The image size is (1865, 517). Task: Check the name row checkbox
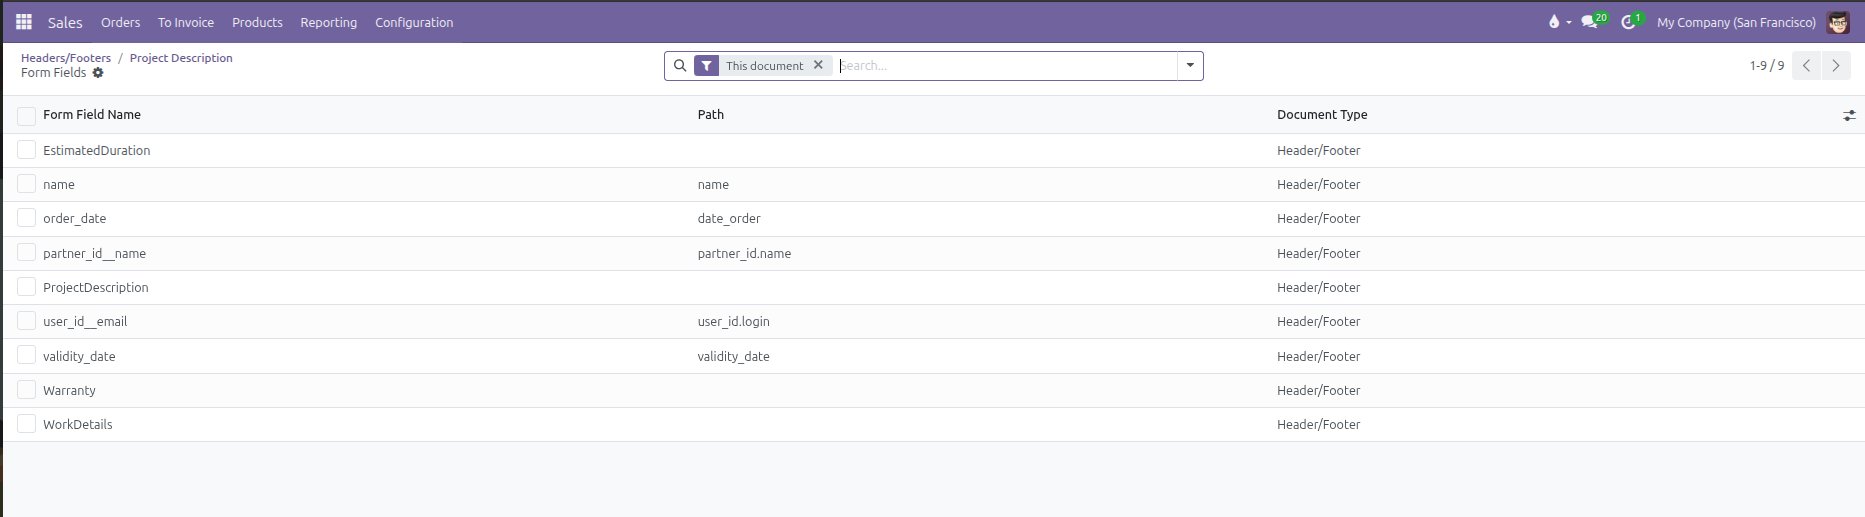pos(27,184)
